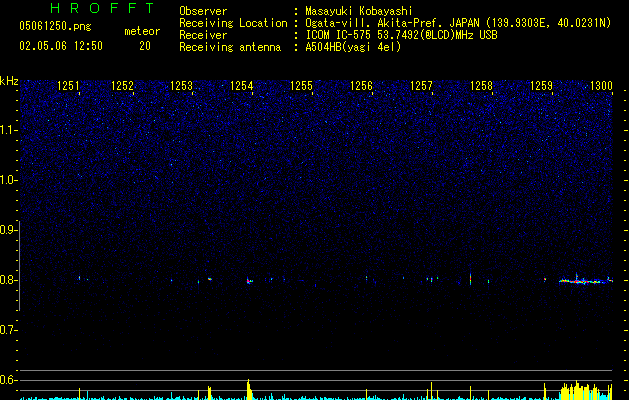The height and width of the screenshot is (400, 629).
Task: Select the 0.8 kHz axis label
Action: (x=8, y=280)
